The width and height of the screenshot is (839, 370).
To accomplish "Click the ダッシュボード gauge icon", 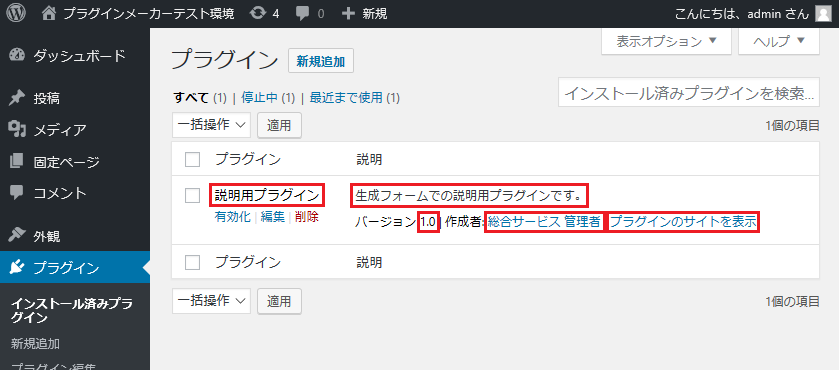I will [17, 55].
